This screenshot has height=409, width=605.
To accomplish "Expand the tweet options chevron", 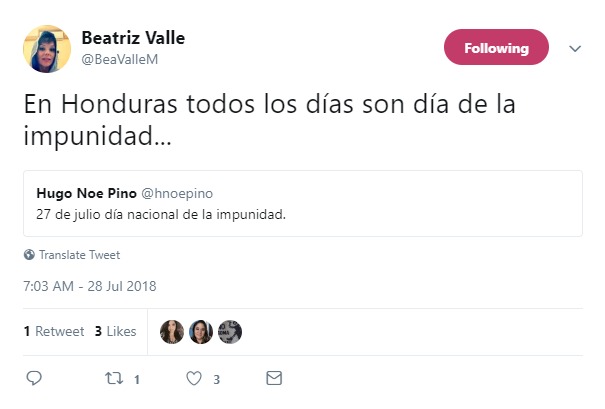I will click(x=575, y=48).
